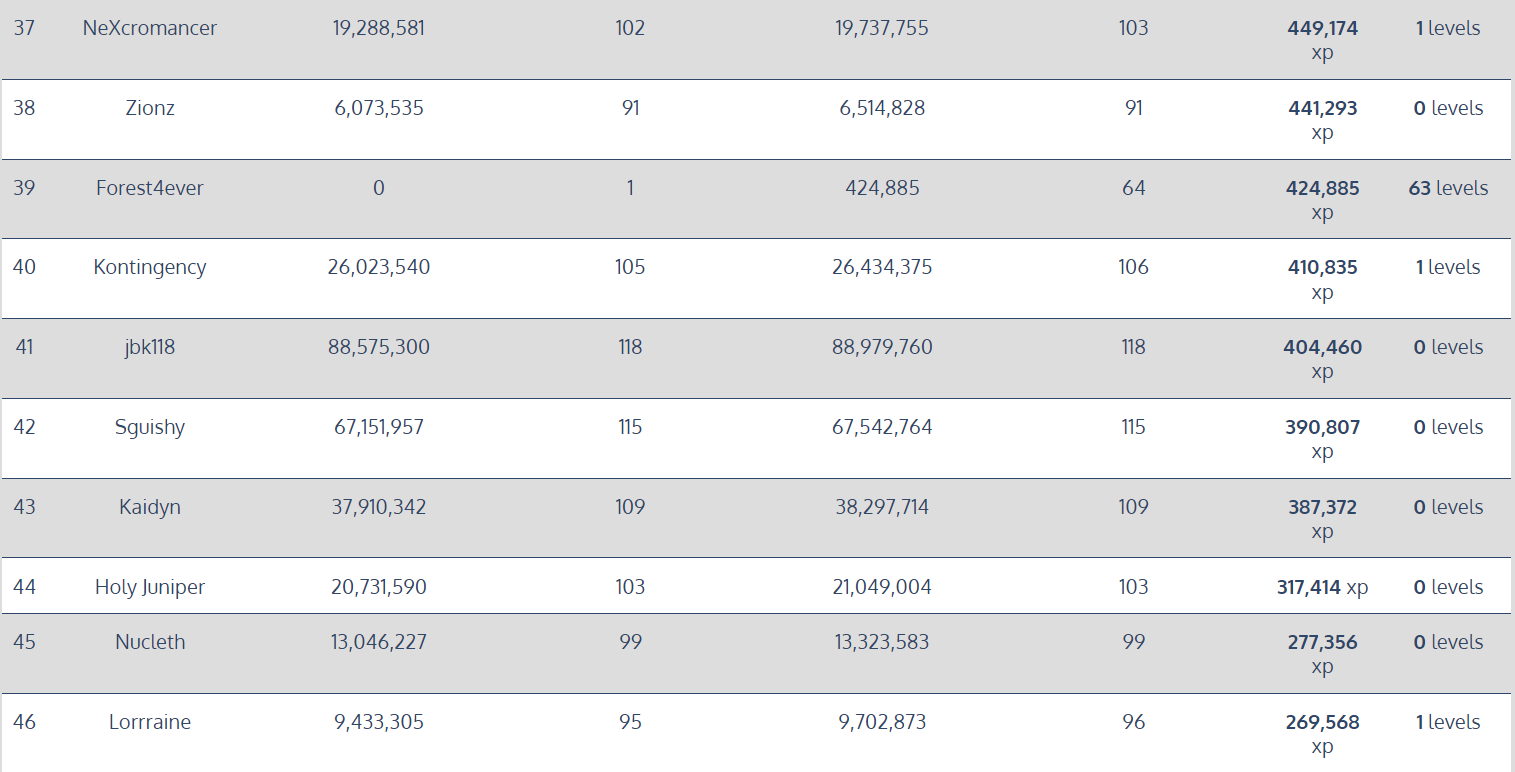This screenshot has height=772, width=1515.
Task: Select Nucleth in the rankings
Action: 150,642
